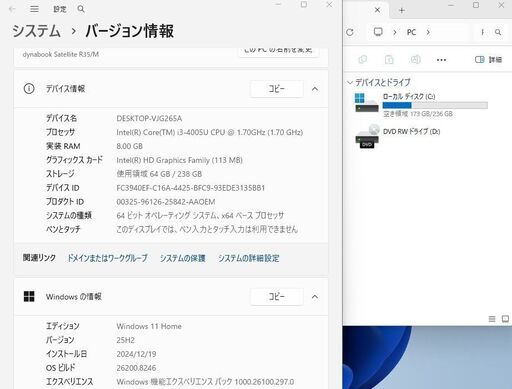Click the paste icon in Explorer toolbar
The height and width of the screenshot is (389, 512).
coord(389,60)
